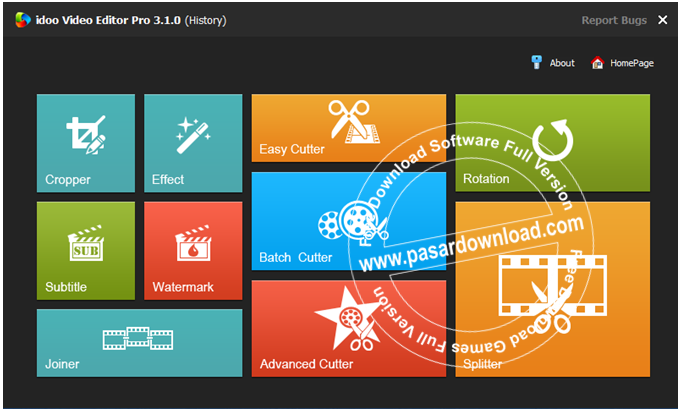Image resolution: width=681 pixels, height=411 pixels.
Task: Click the idoo app logo icon
Action: (23, 20)
